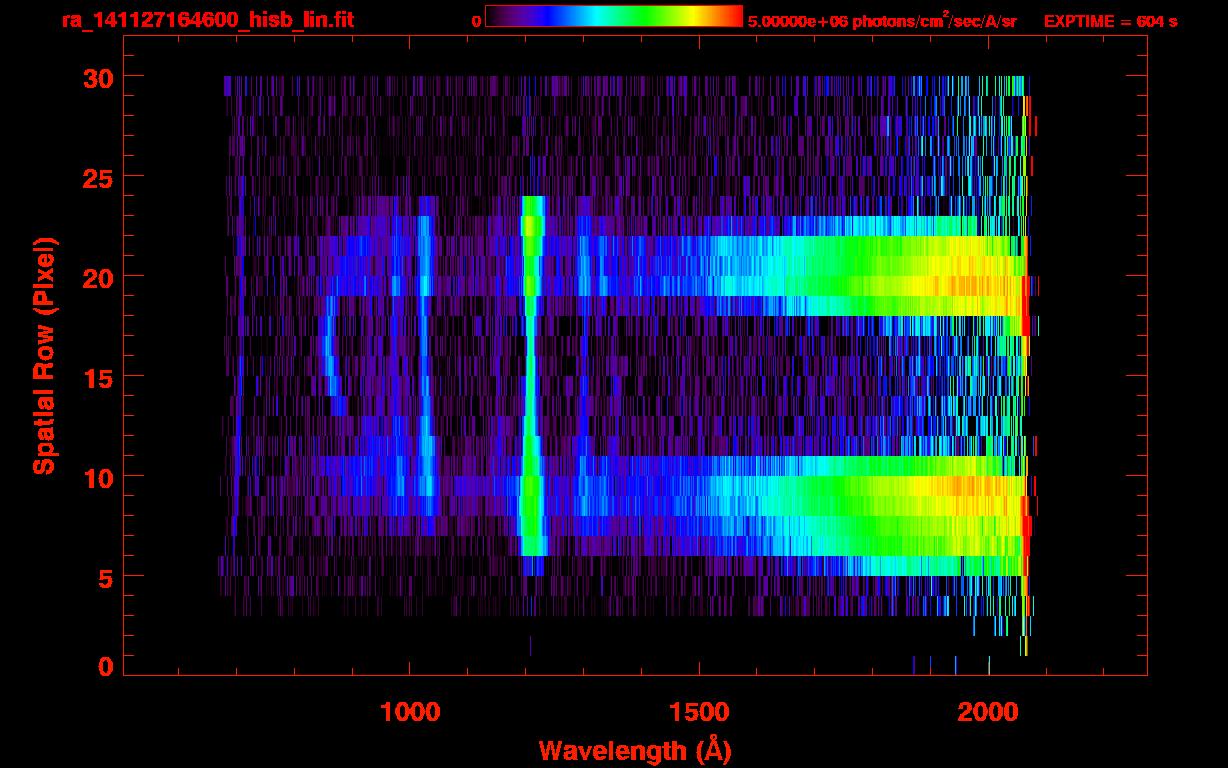Click the 30 spatial row tick label
Viewport: 1228px width, 768px height.
(x=98, y=77)
